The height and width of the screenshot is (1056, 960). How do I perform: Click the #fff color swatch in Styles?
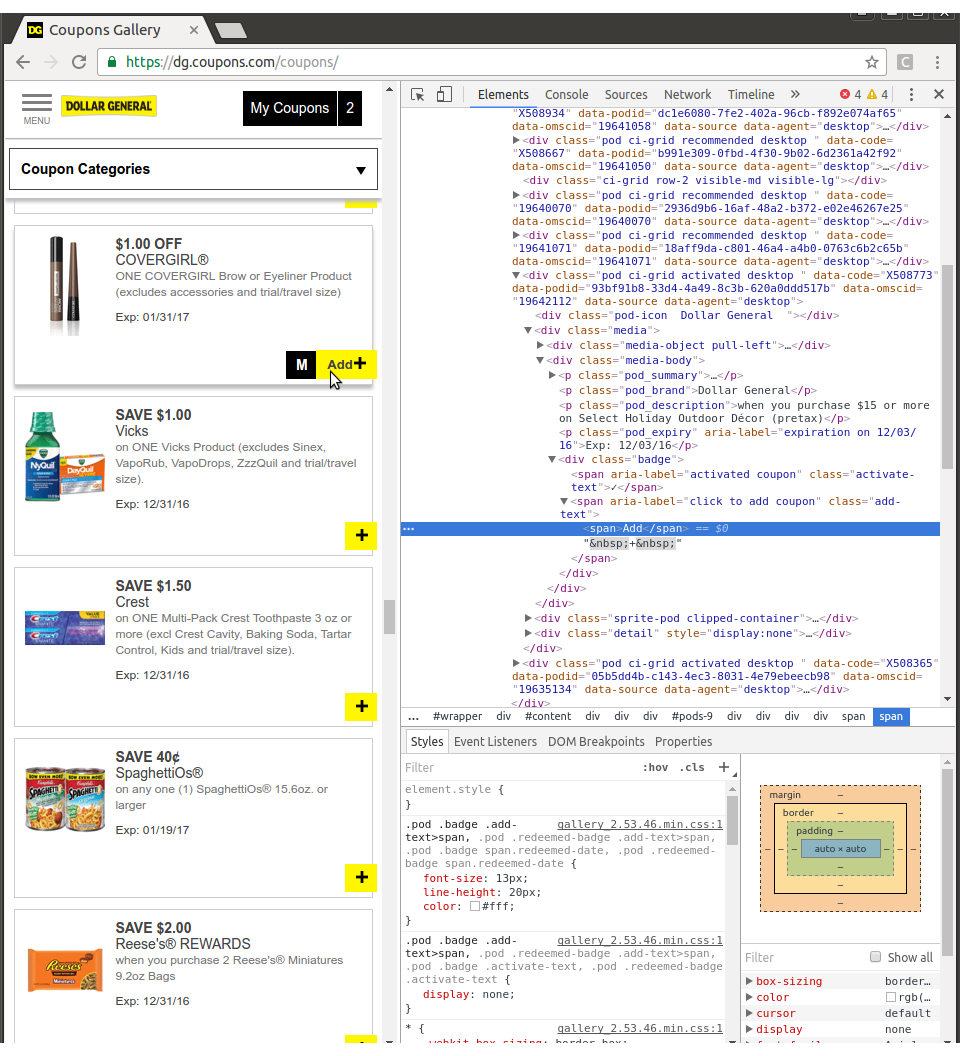click(475, 906)
